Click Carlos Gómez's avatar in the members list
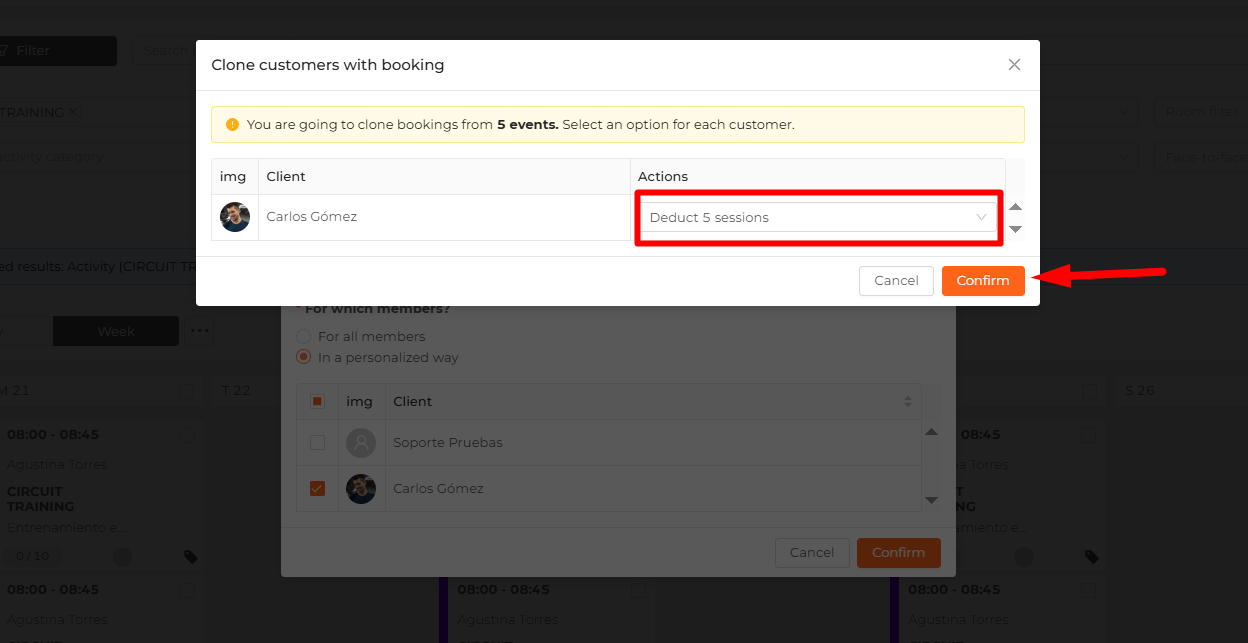This screenshot has height=643, width=1248. pos(361,489)
